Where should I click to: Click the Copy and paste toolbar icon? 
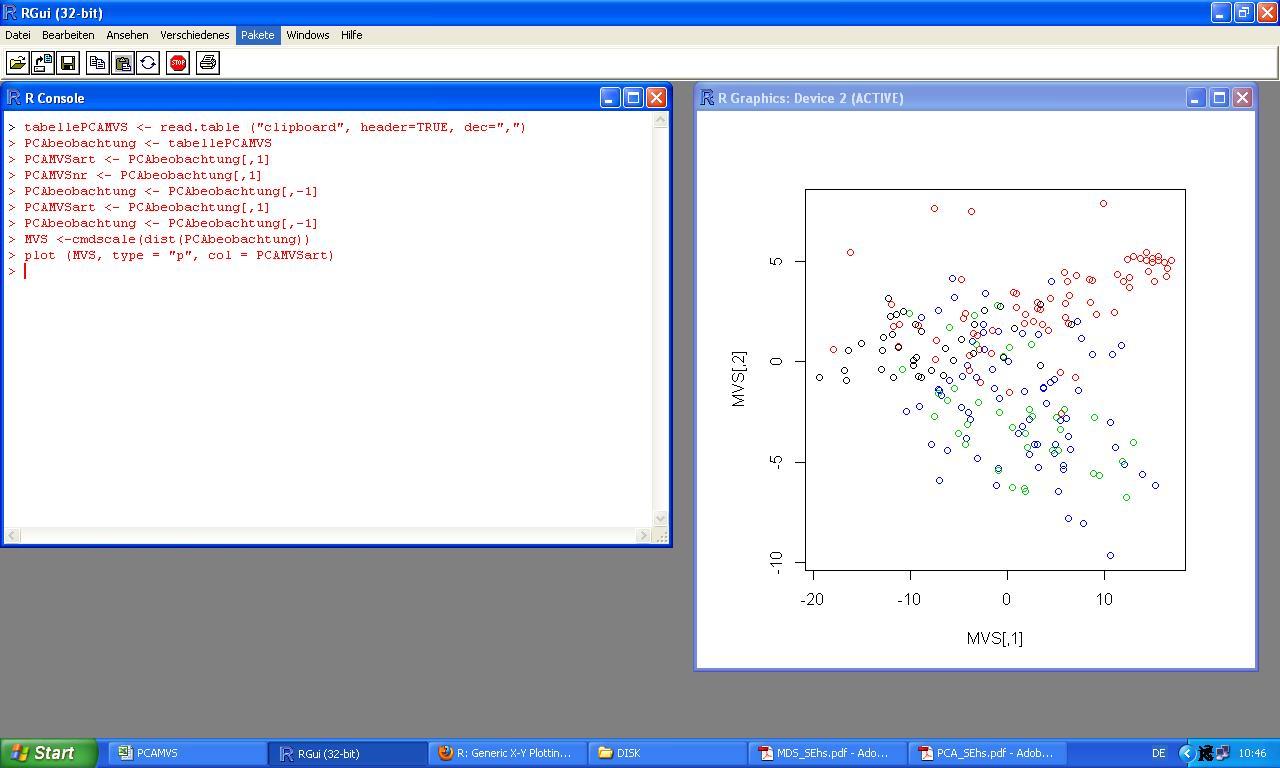(x=148, y=63)
